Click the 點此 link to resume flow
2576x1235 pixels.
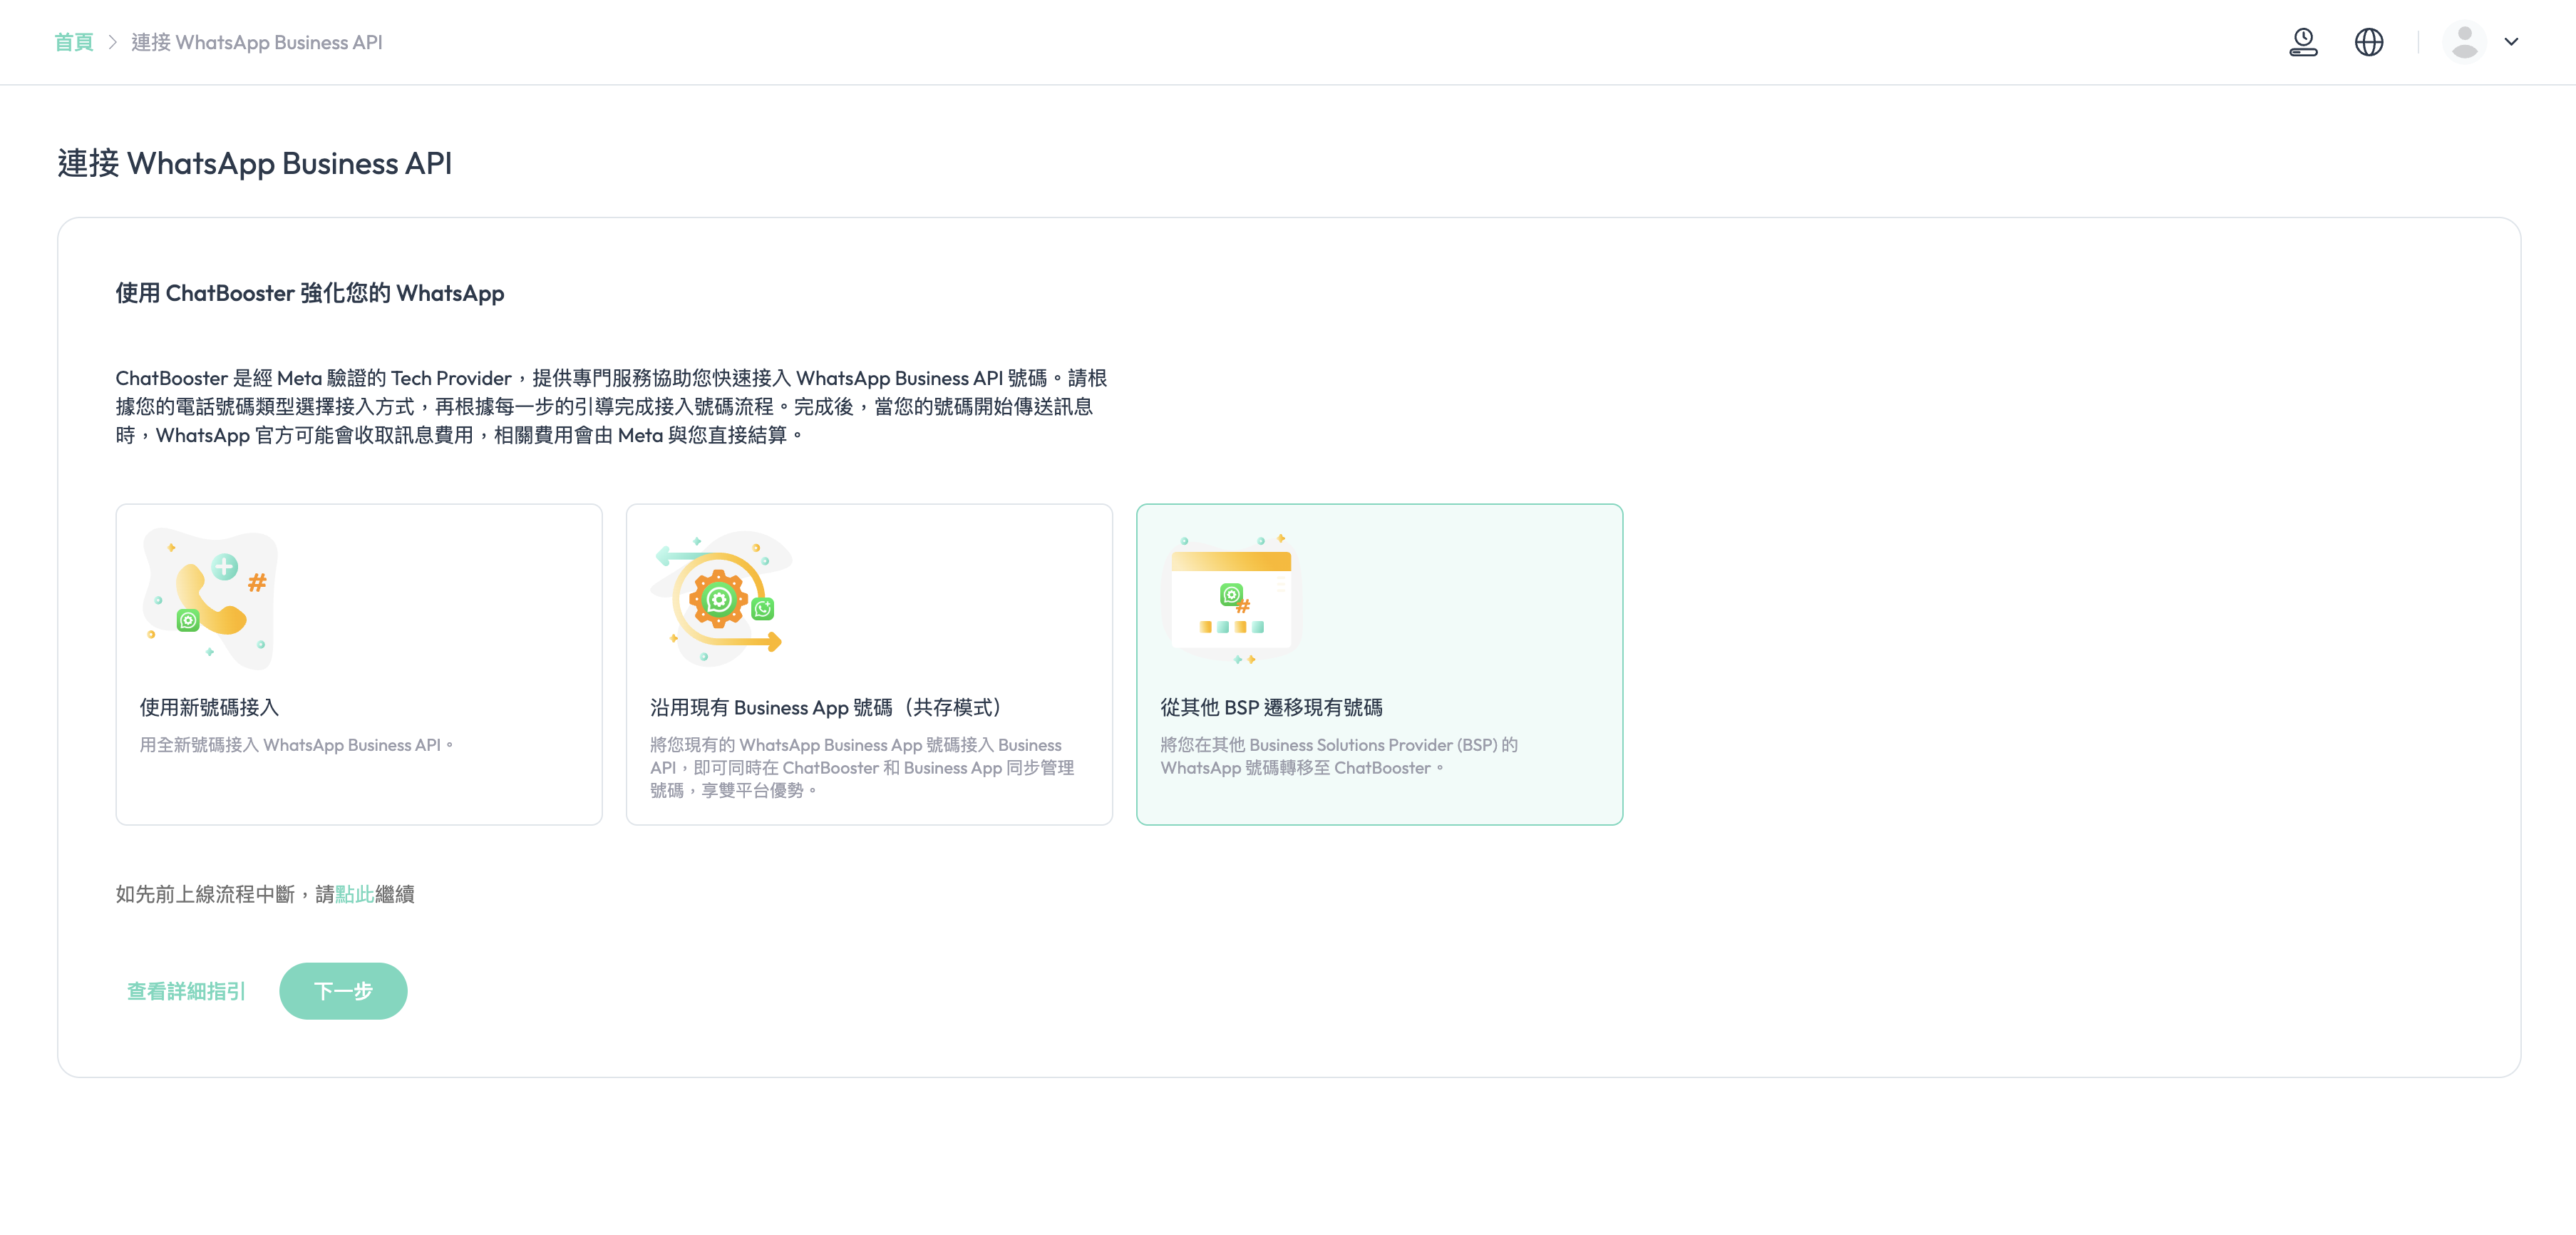(354, 894)
